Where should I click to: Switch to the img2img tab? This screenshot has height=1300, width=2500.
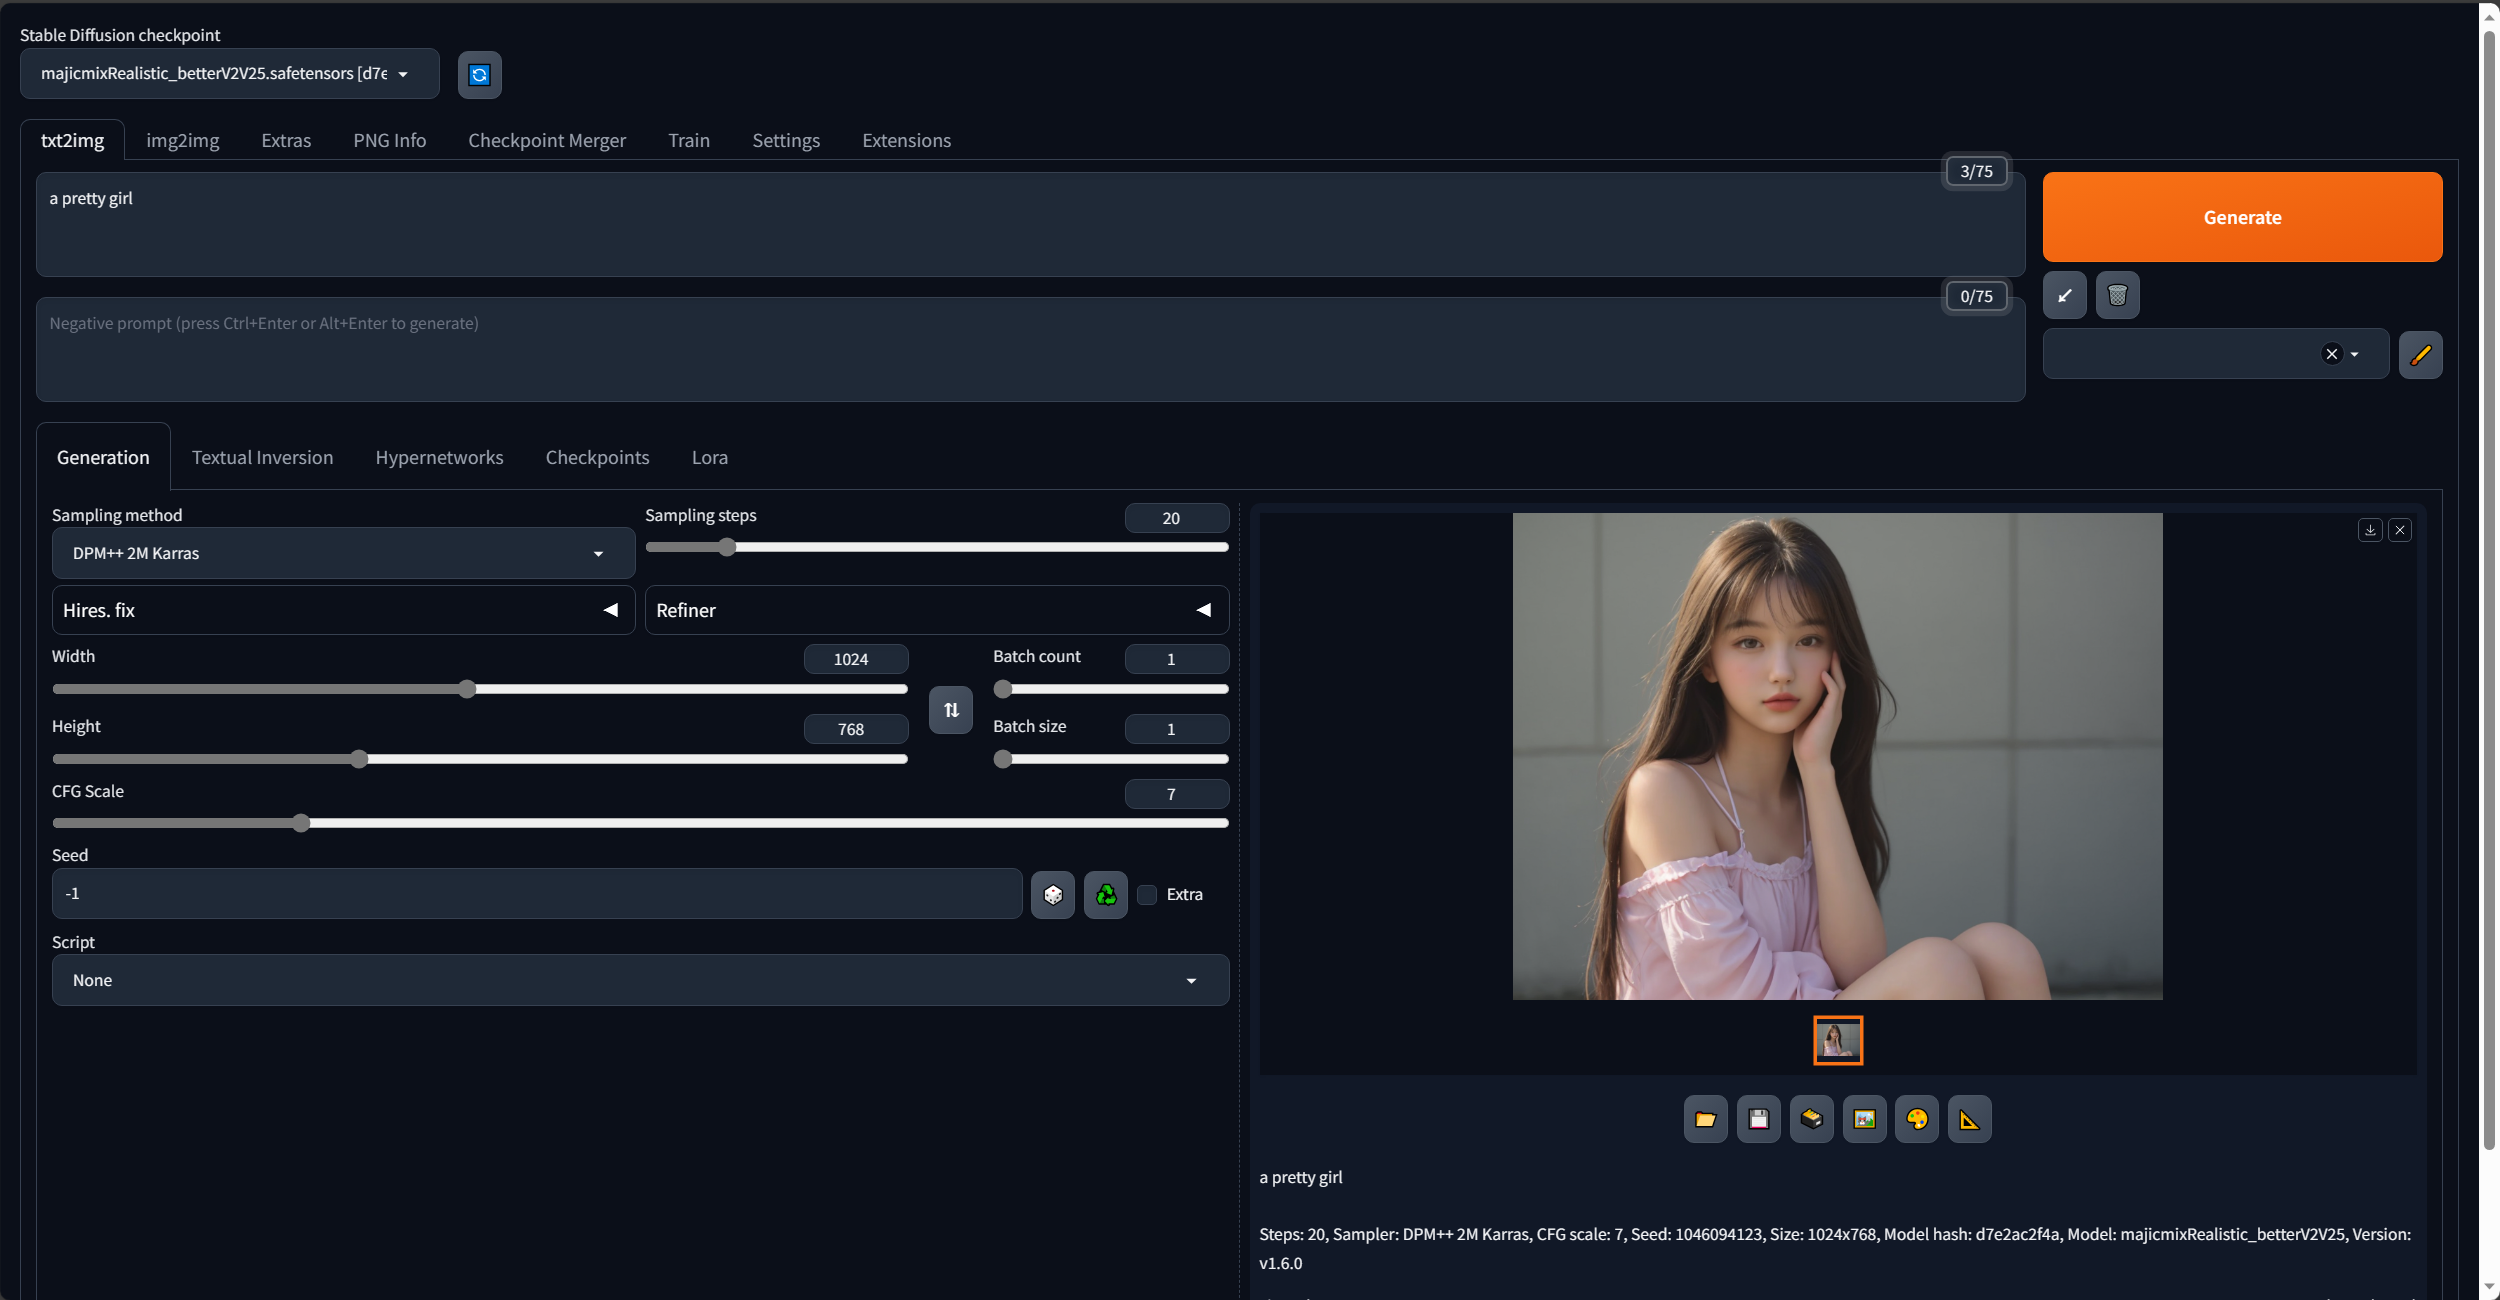[x=182, y=141]
